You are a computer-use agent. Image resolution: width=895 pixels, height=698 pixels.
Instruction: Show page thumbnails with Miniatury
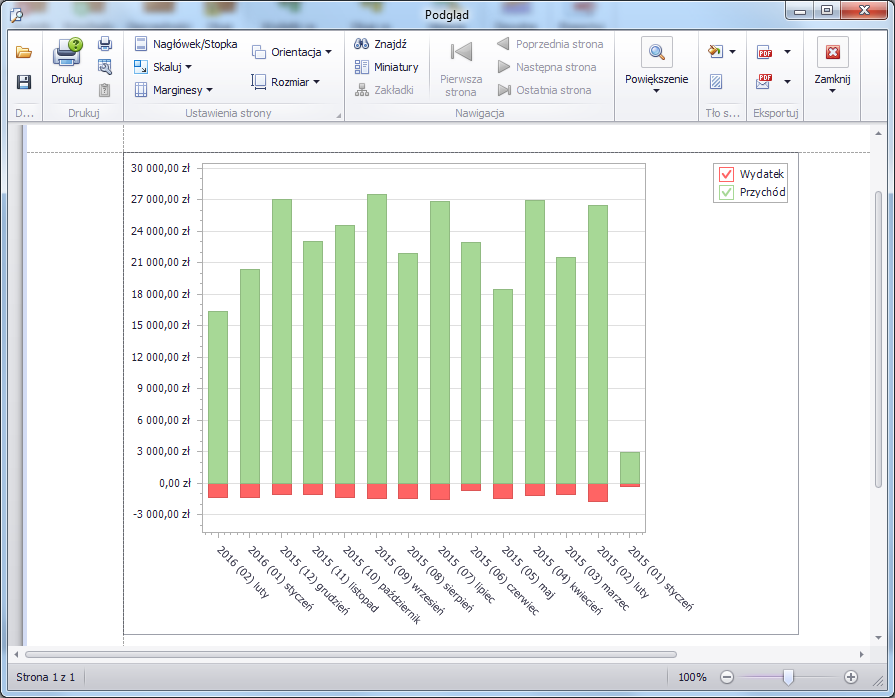pyautogui.click(x=386, y=67)
